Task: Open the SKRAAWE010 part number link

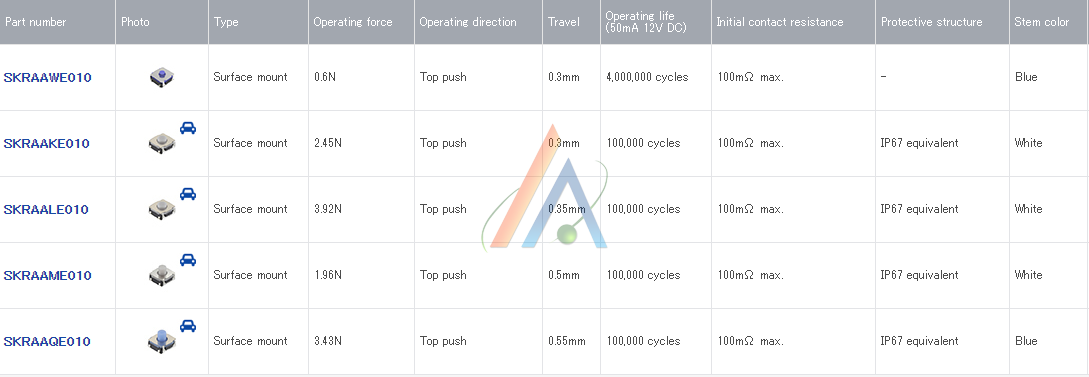Action: pos(47,77)
